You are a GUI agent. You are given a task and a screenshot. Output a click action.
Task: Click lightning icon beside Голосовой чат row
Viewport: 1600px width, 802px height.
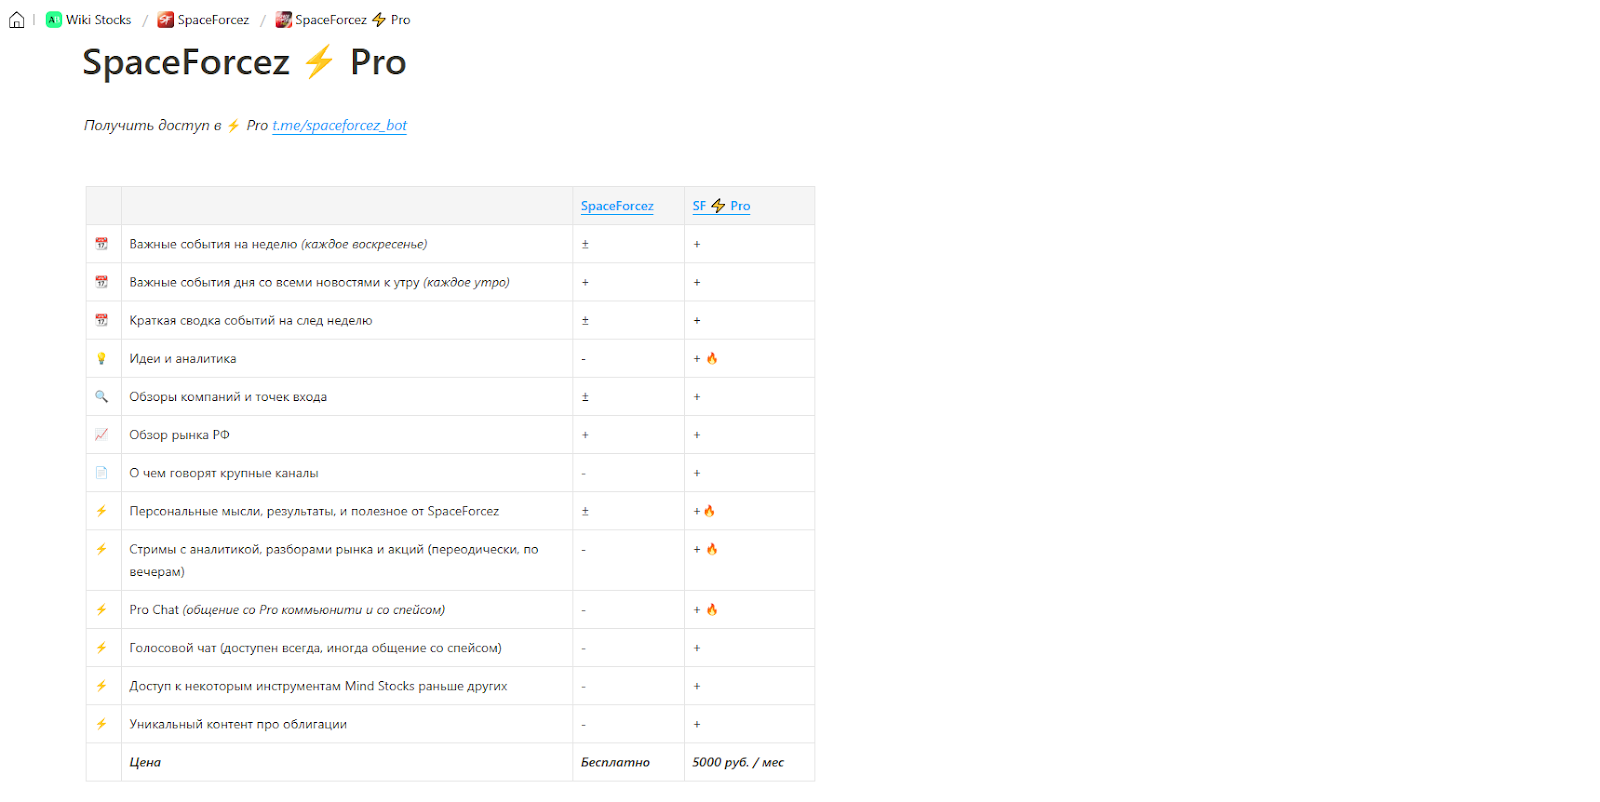pyautogui.click(x=102, y=648)
